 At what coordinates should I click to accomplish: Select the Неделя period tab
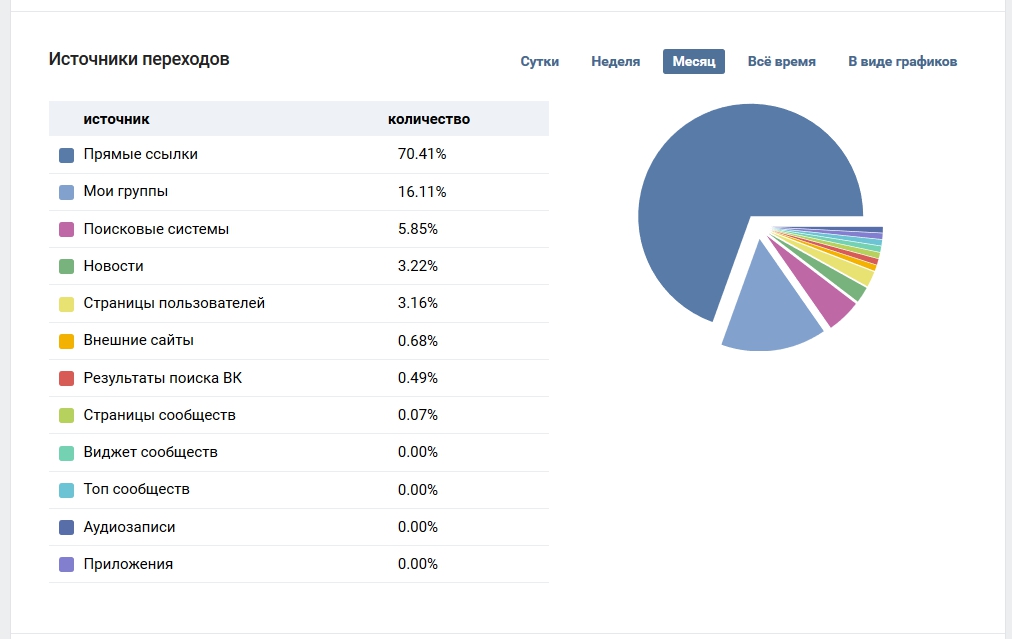coord(615,61)
